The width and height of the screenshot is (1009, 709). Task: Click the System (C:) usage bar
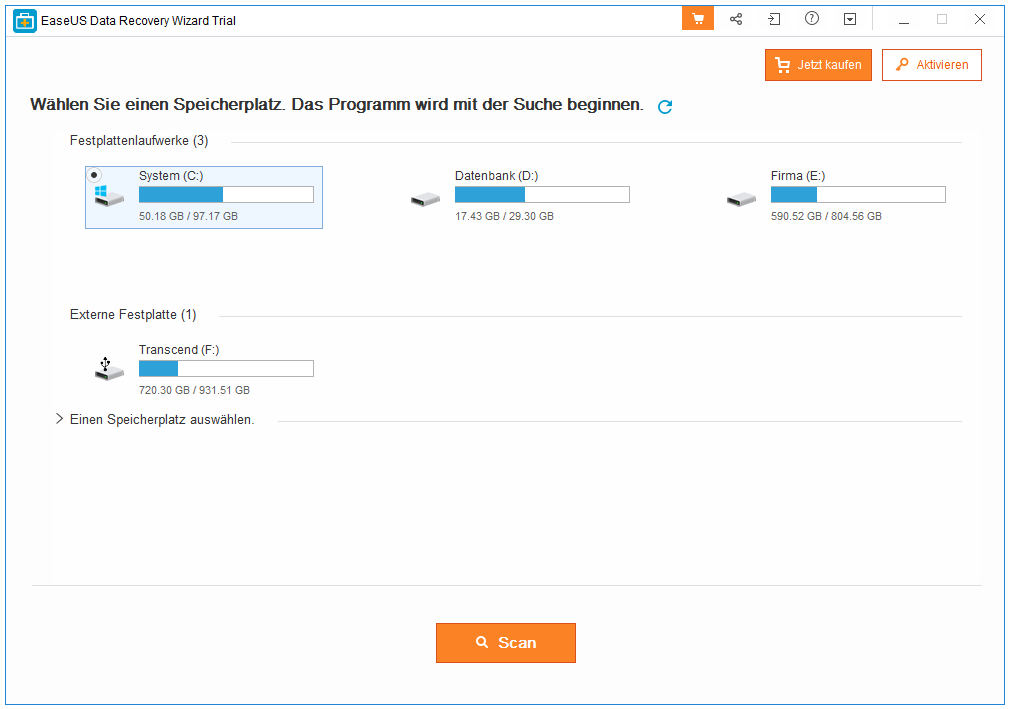point(226,194)
